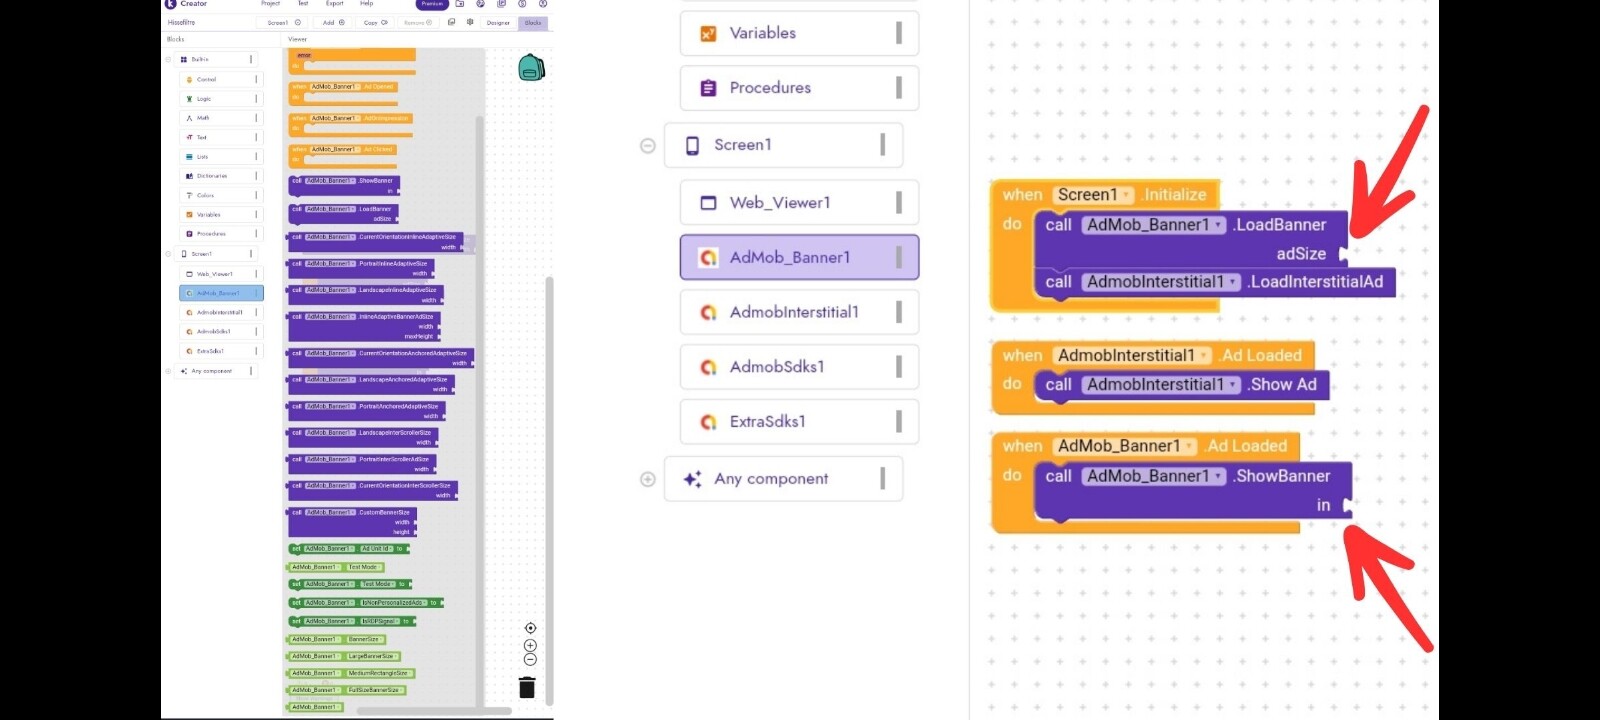Pick set AdMob_Banner1 Test Mode block
Screen dimensions: 1600x720
350,584
